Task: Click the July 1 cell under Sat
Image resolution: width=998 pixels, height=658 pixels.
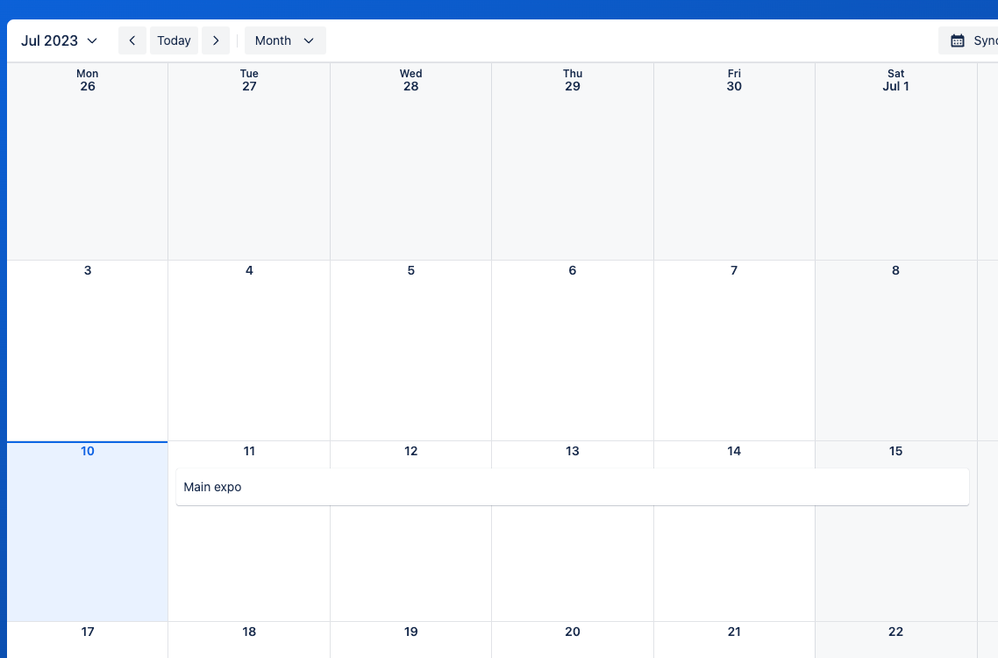Action: [x=895, y=160]
